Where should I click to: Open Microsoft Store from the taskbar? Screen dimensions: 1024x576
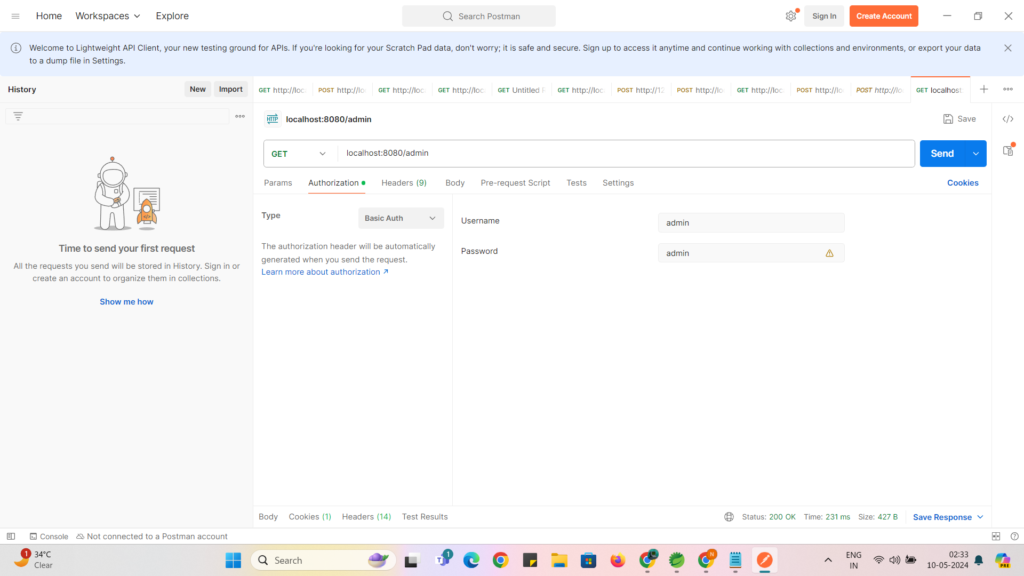coord(588,560)
